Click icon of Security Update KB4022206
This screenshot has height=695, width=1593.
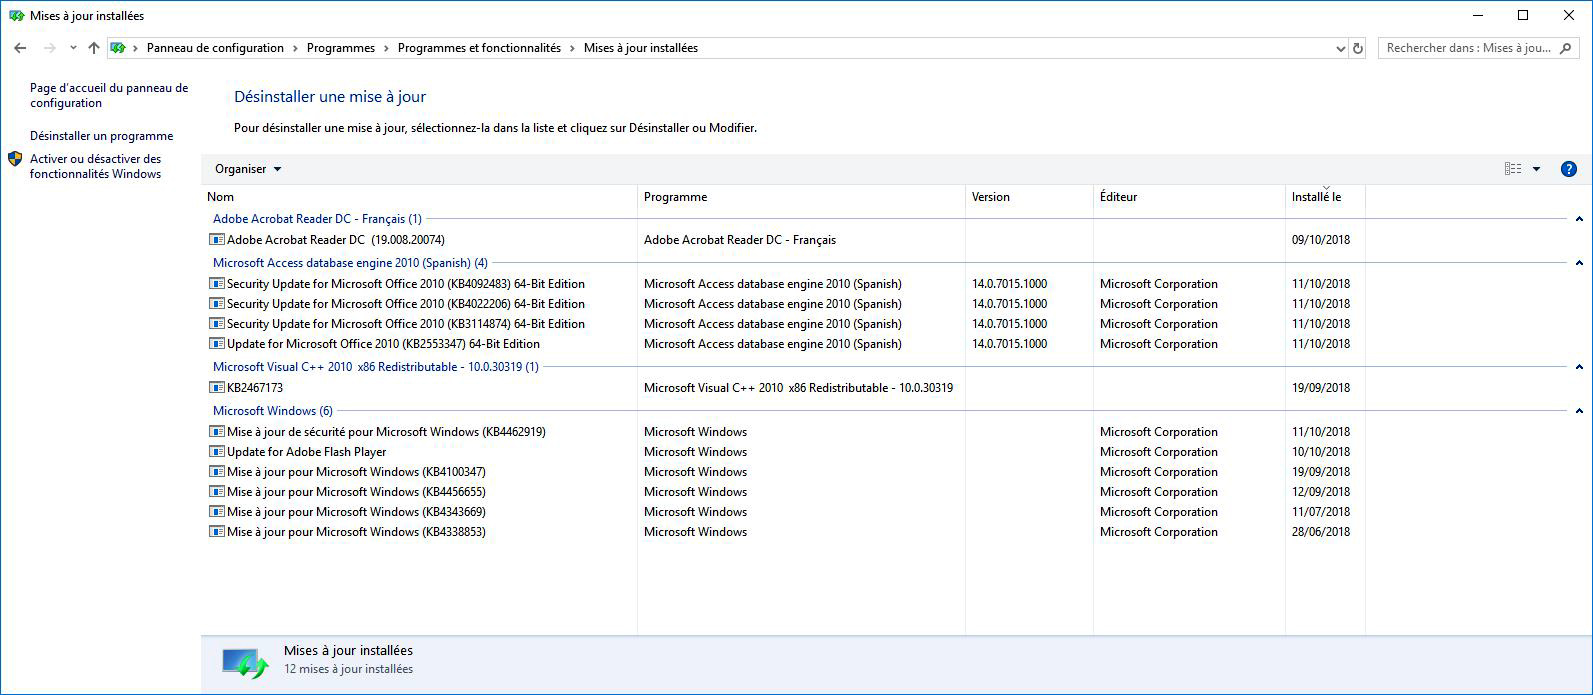216,304
